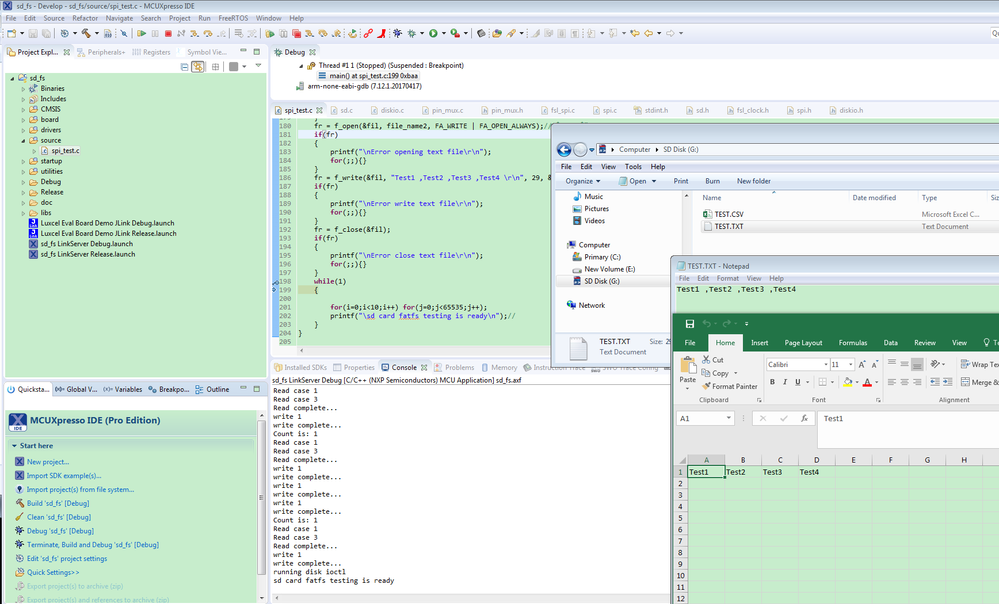Expand the Binaries folder in project tree
Screen dimensions: 999x604
[x=23, y=89]
